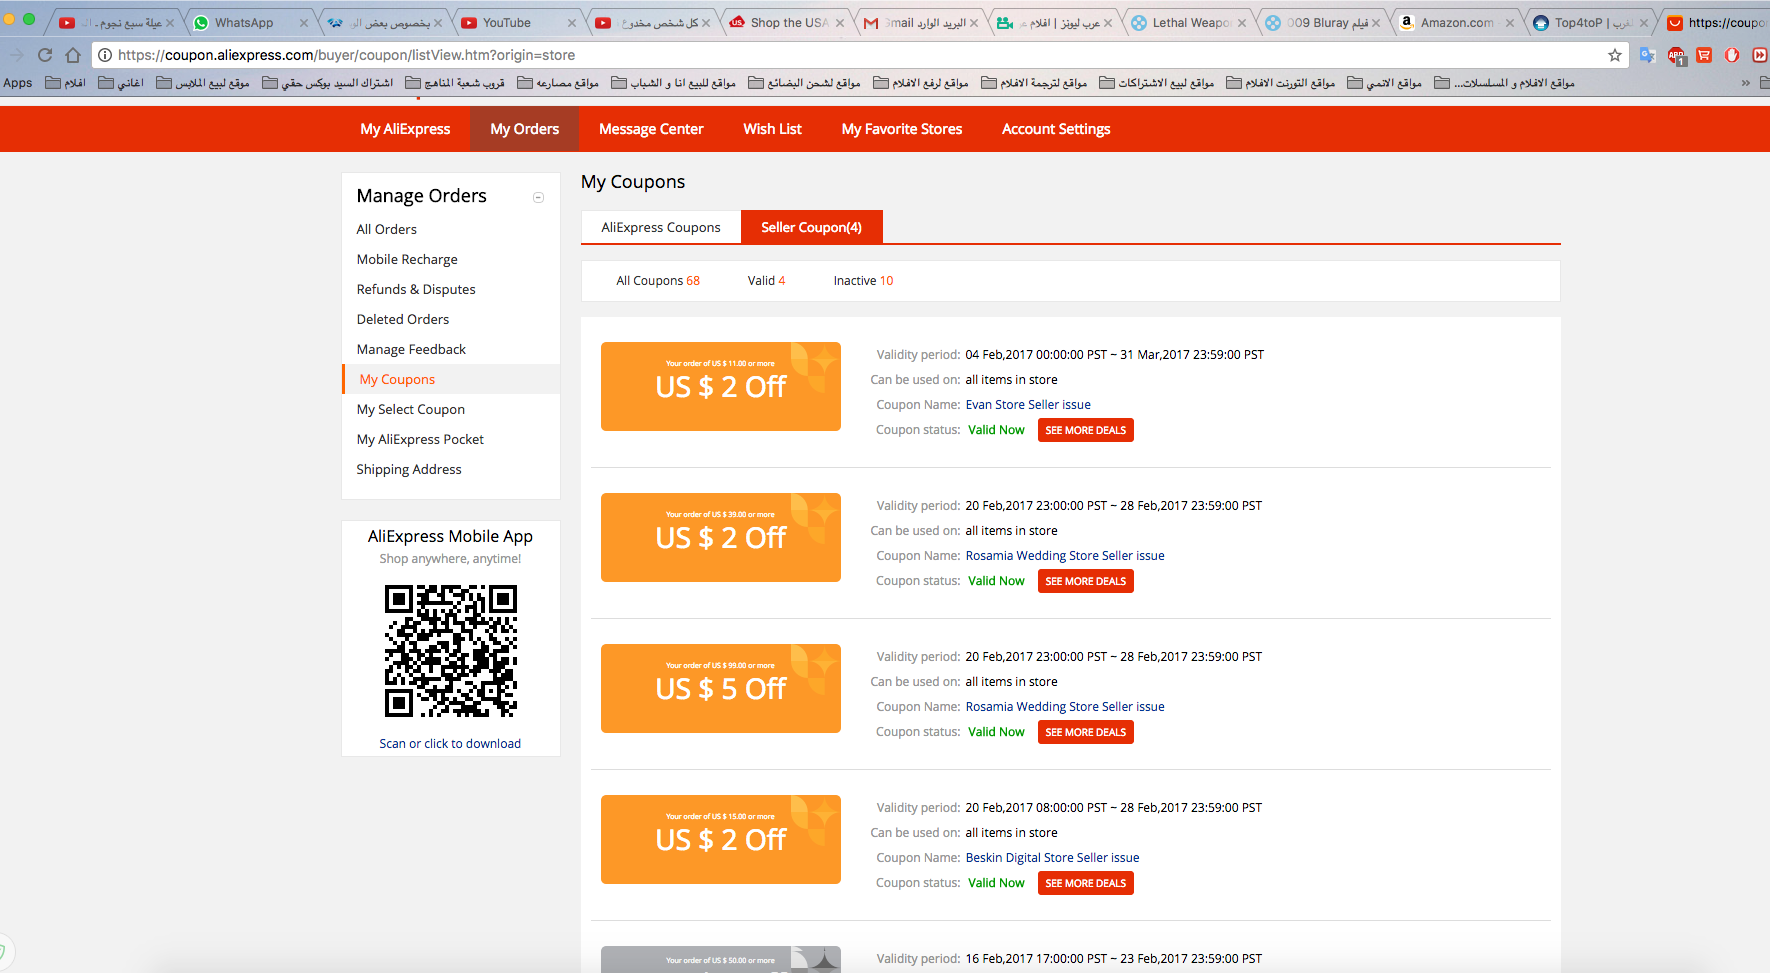The image size is (1770, 973).
Task: View site information icon in address bar
Action: (x=105, y=55)
